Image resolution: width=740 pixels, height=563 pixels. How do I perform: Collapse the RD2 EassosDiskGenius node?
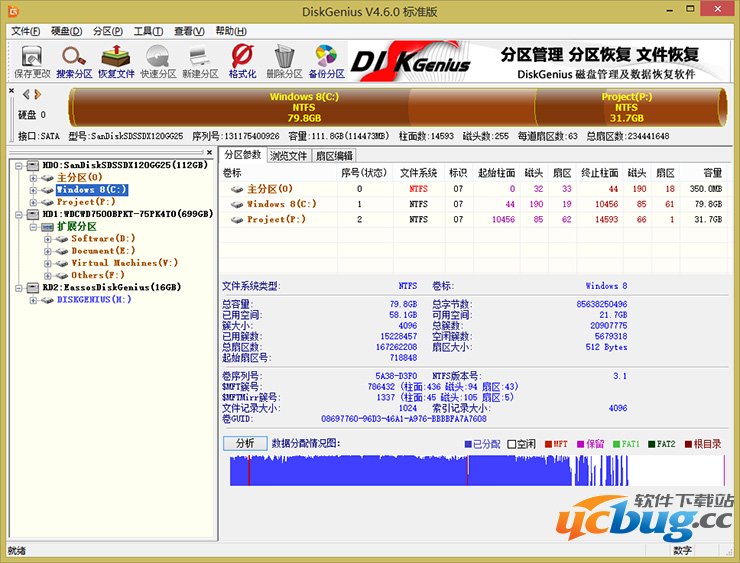point(19,288)
